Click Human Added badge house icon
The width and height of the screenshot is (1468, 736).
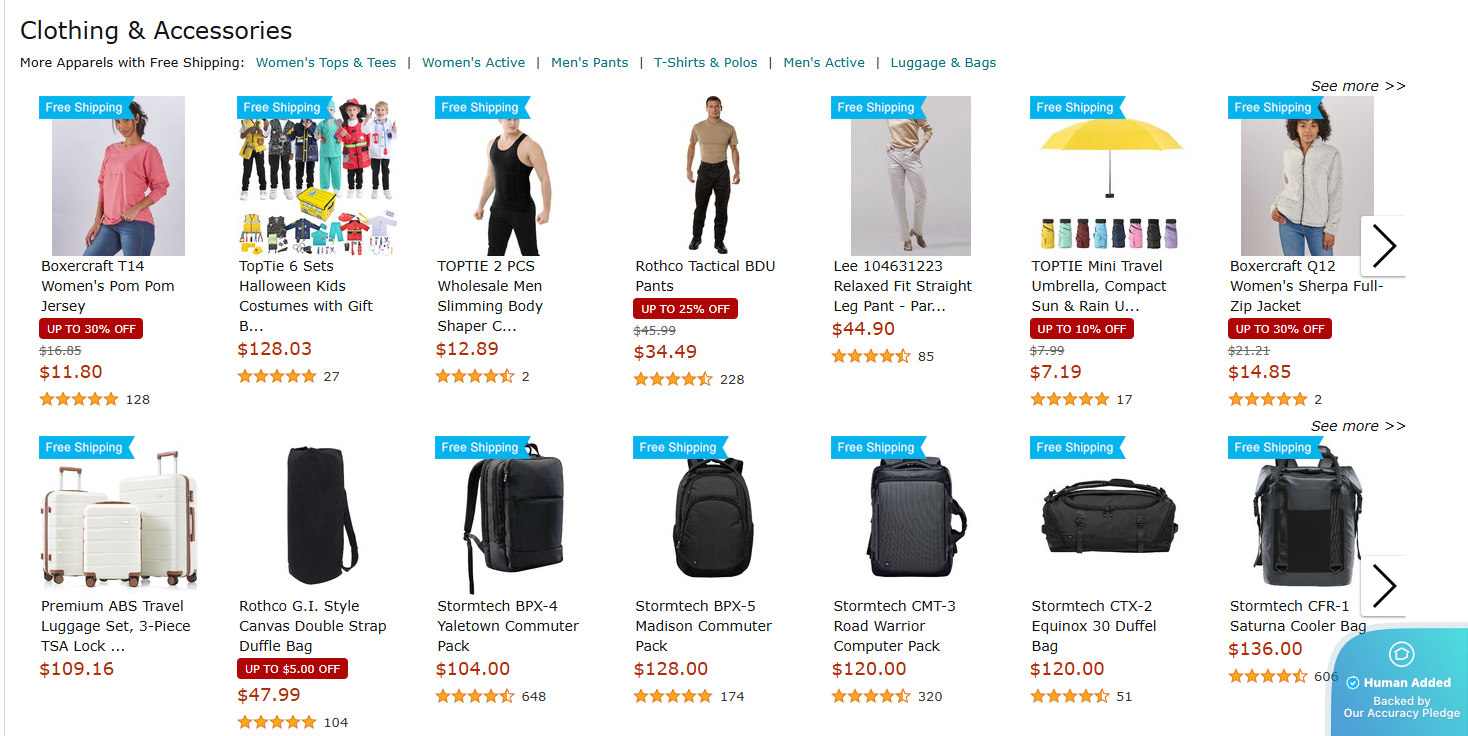point(1401,655)
